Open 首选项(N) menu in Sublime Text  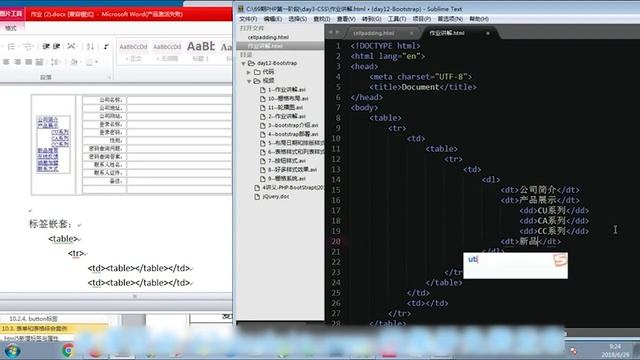[x=450, y=19]
